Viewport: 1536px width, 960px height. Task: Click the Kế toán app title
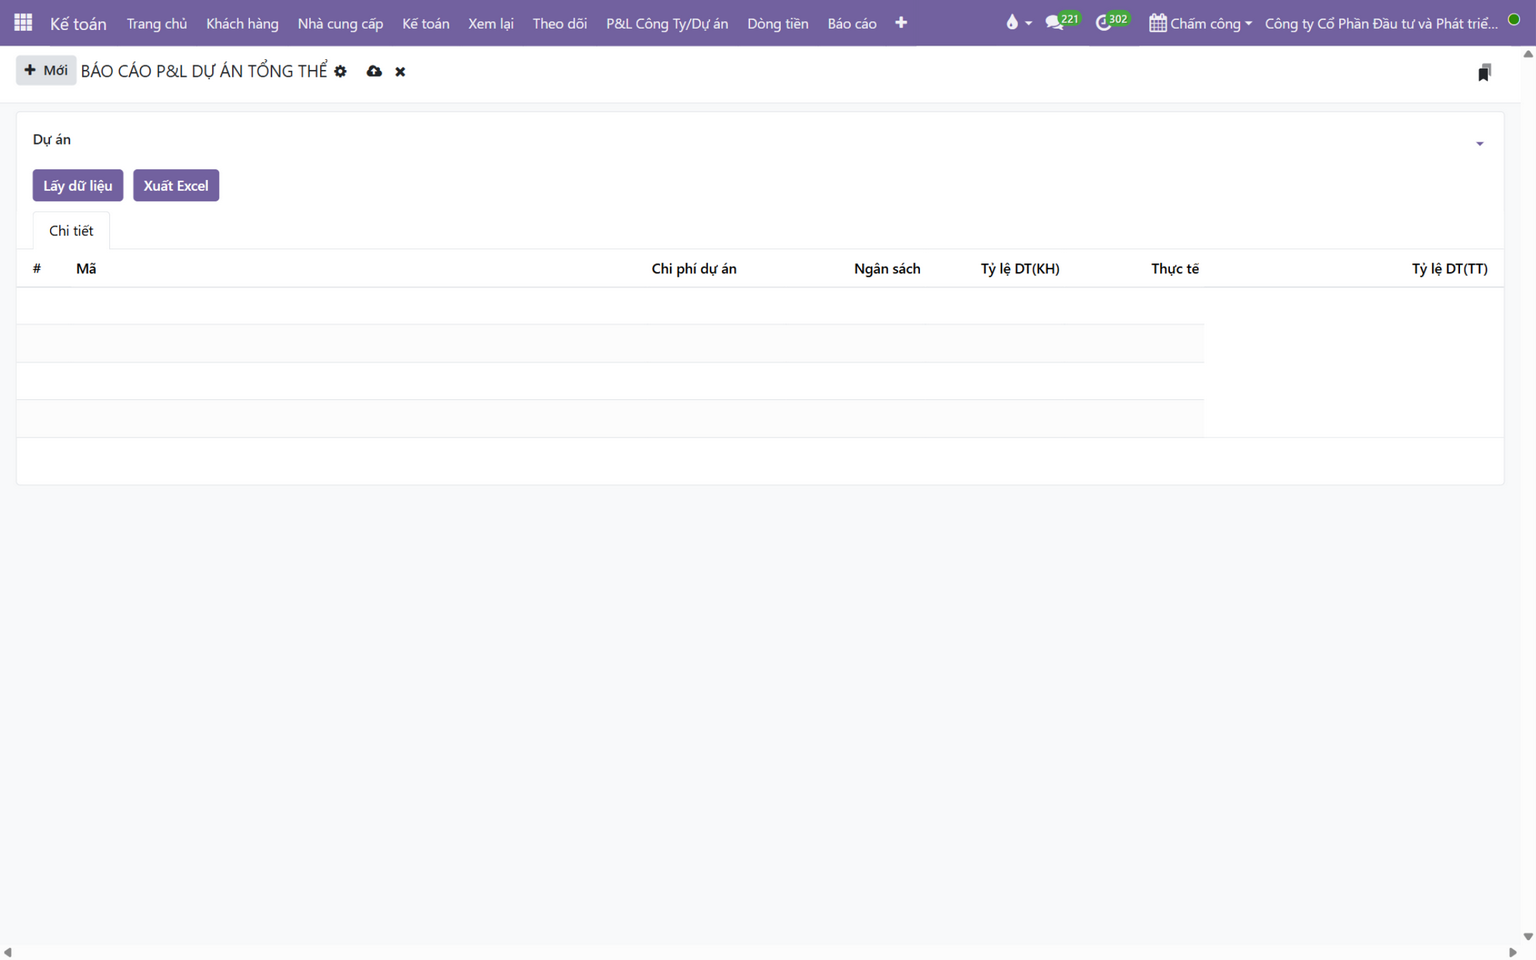78,23
